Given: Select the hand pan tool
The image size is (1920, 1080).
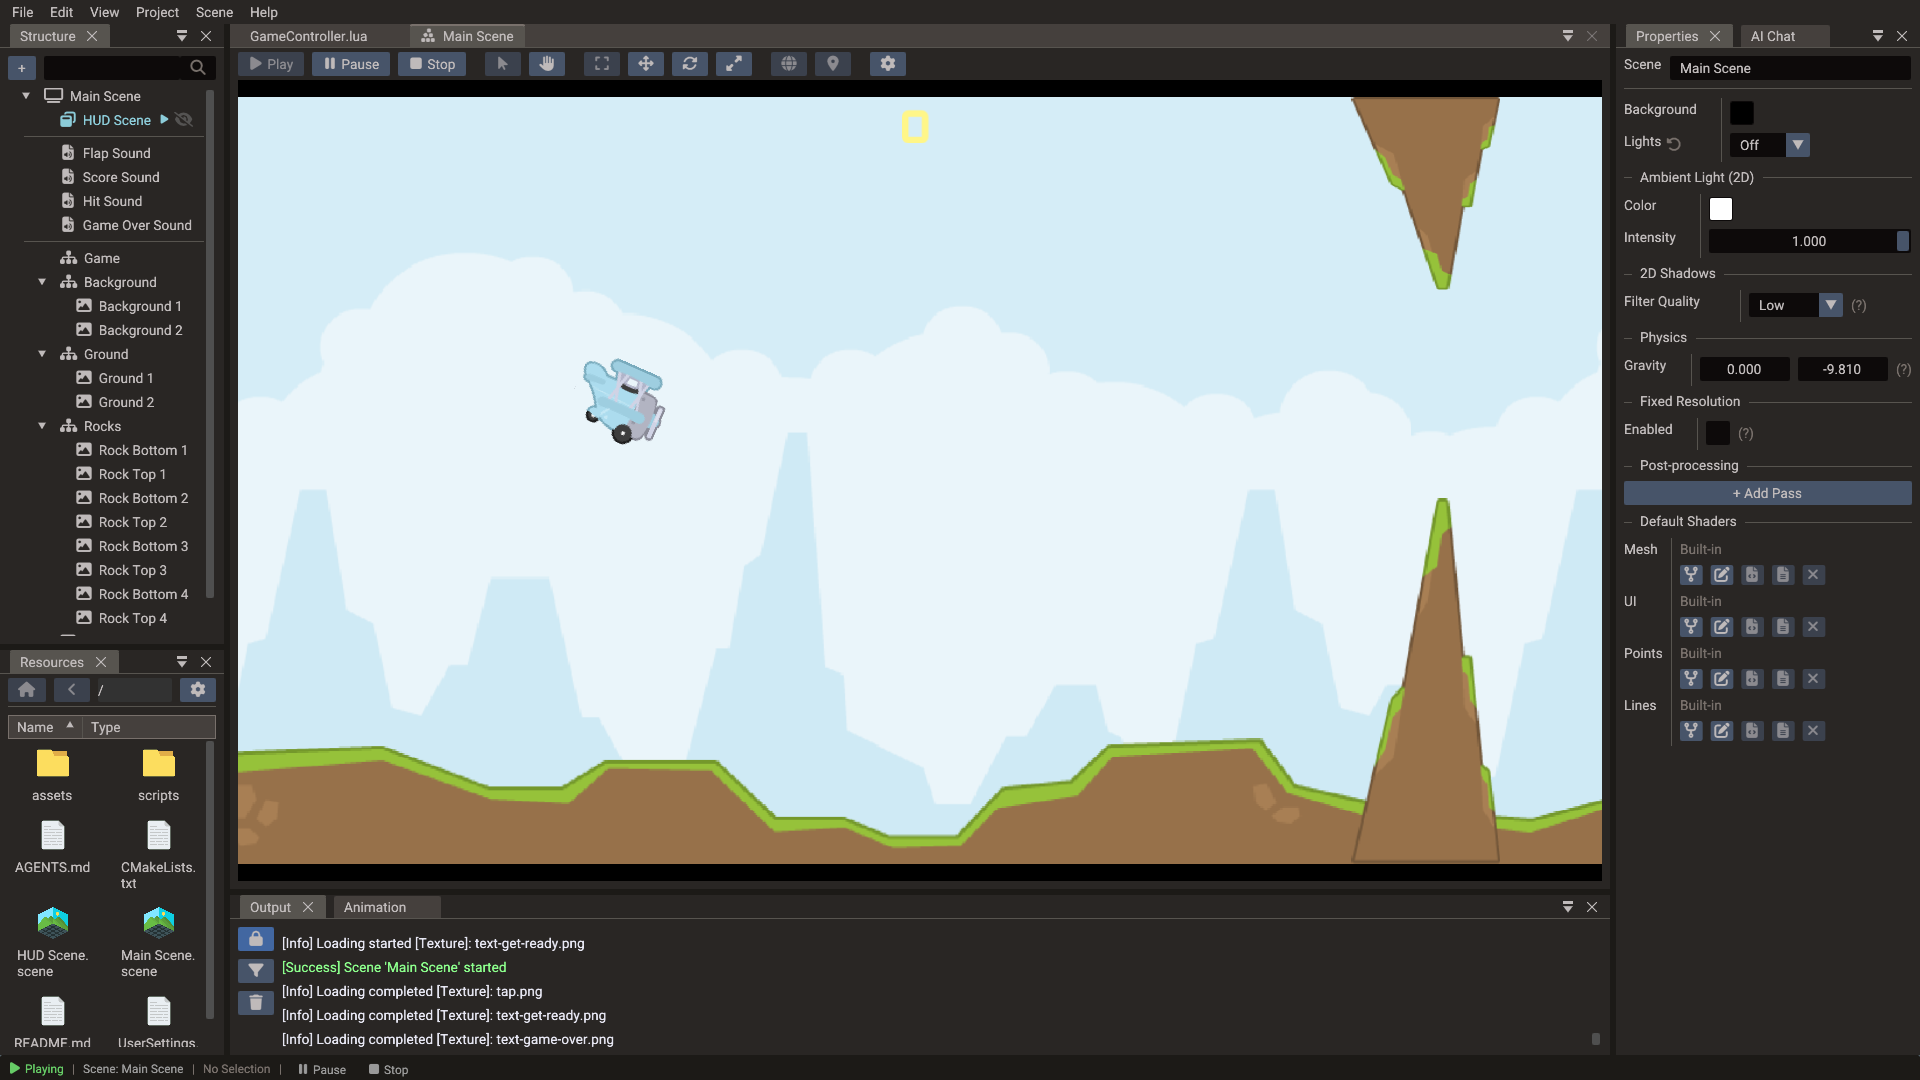Looking at the screenshot, I should [546, 64].
